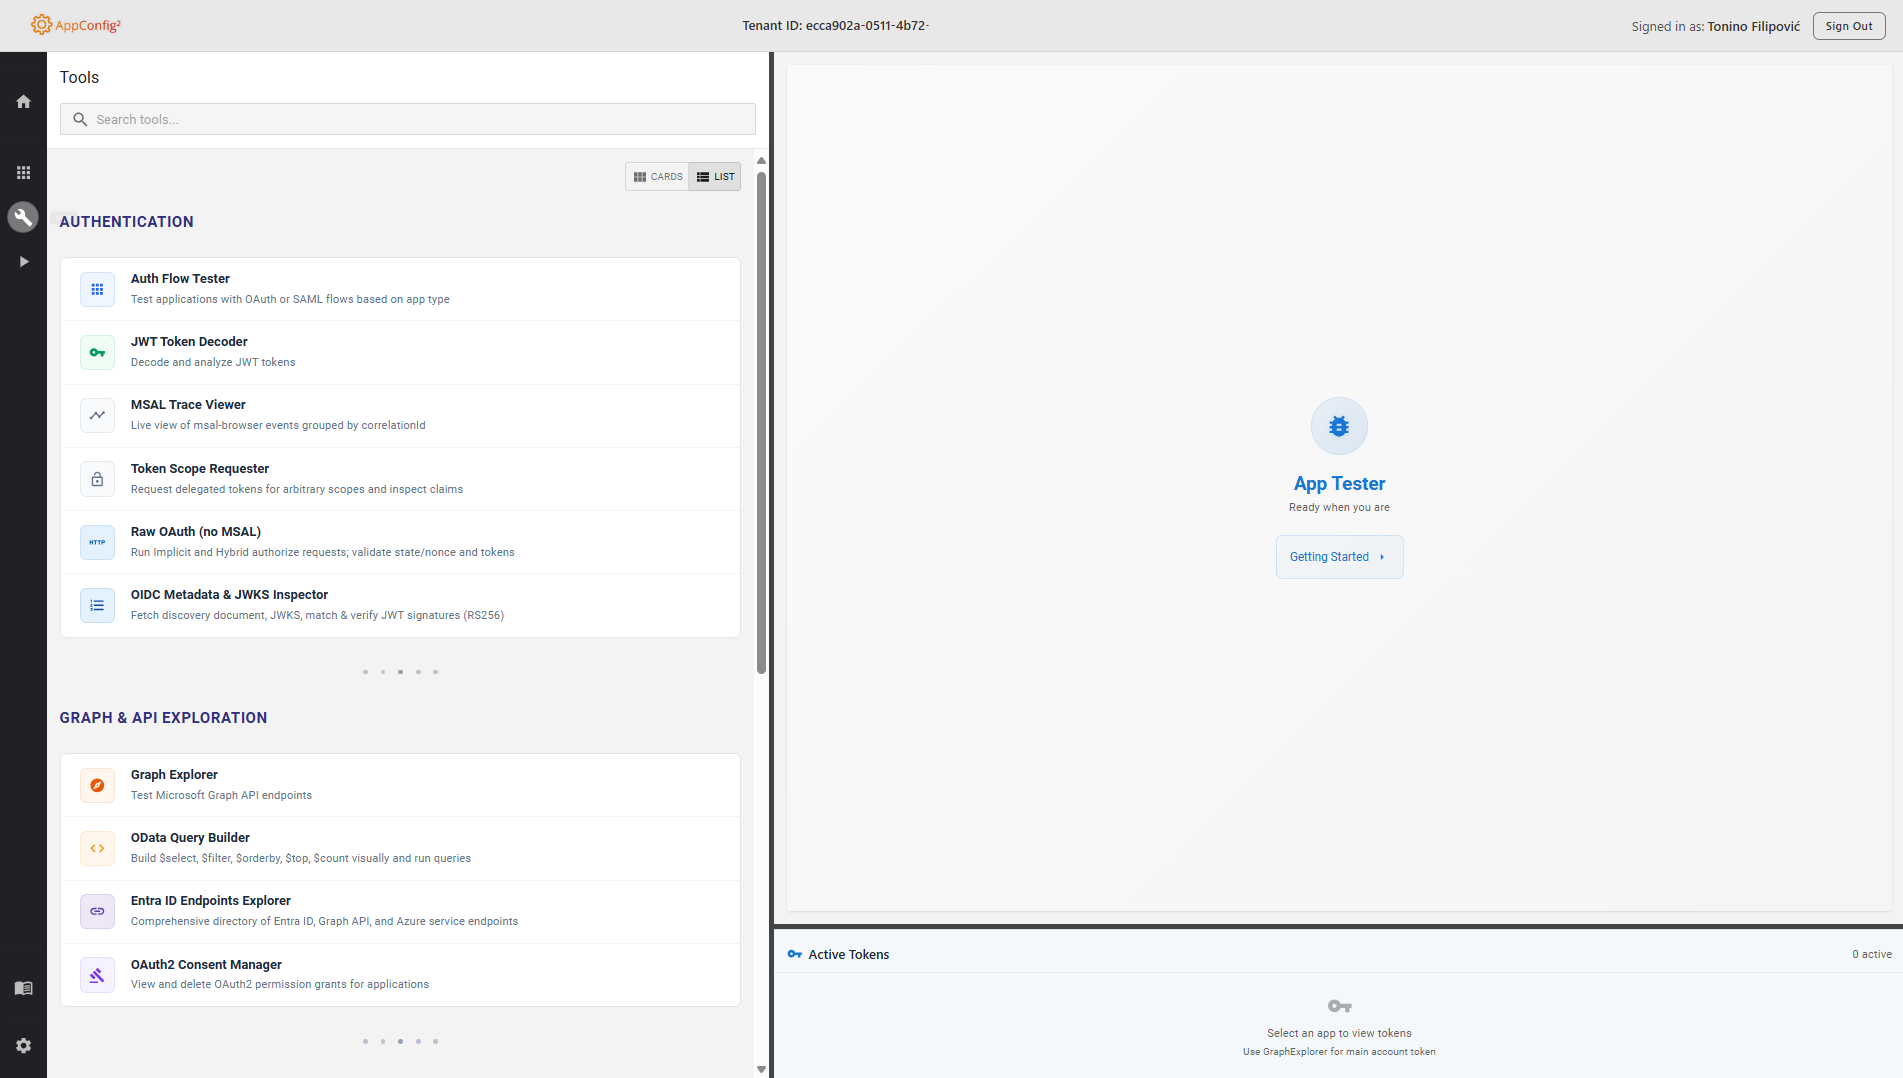Click the OData Query Builder code icon

coord(97,848)
